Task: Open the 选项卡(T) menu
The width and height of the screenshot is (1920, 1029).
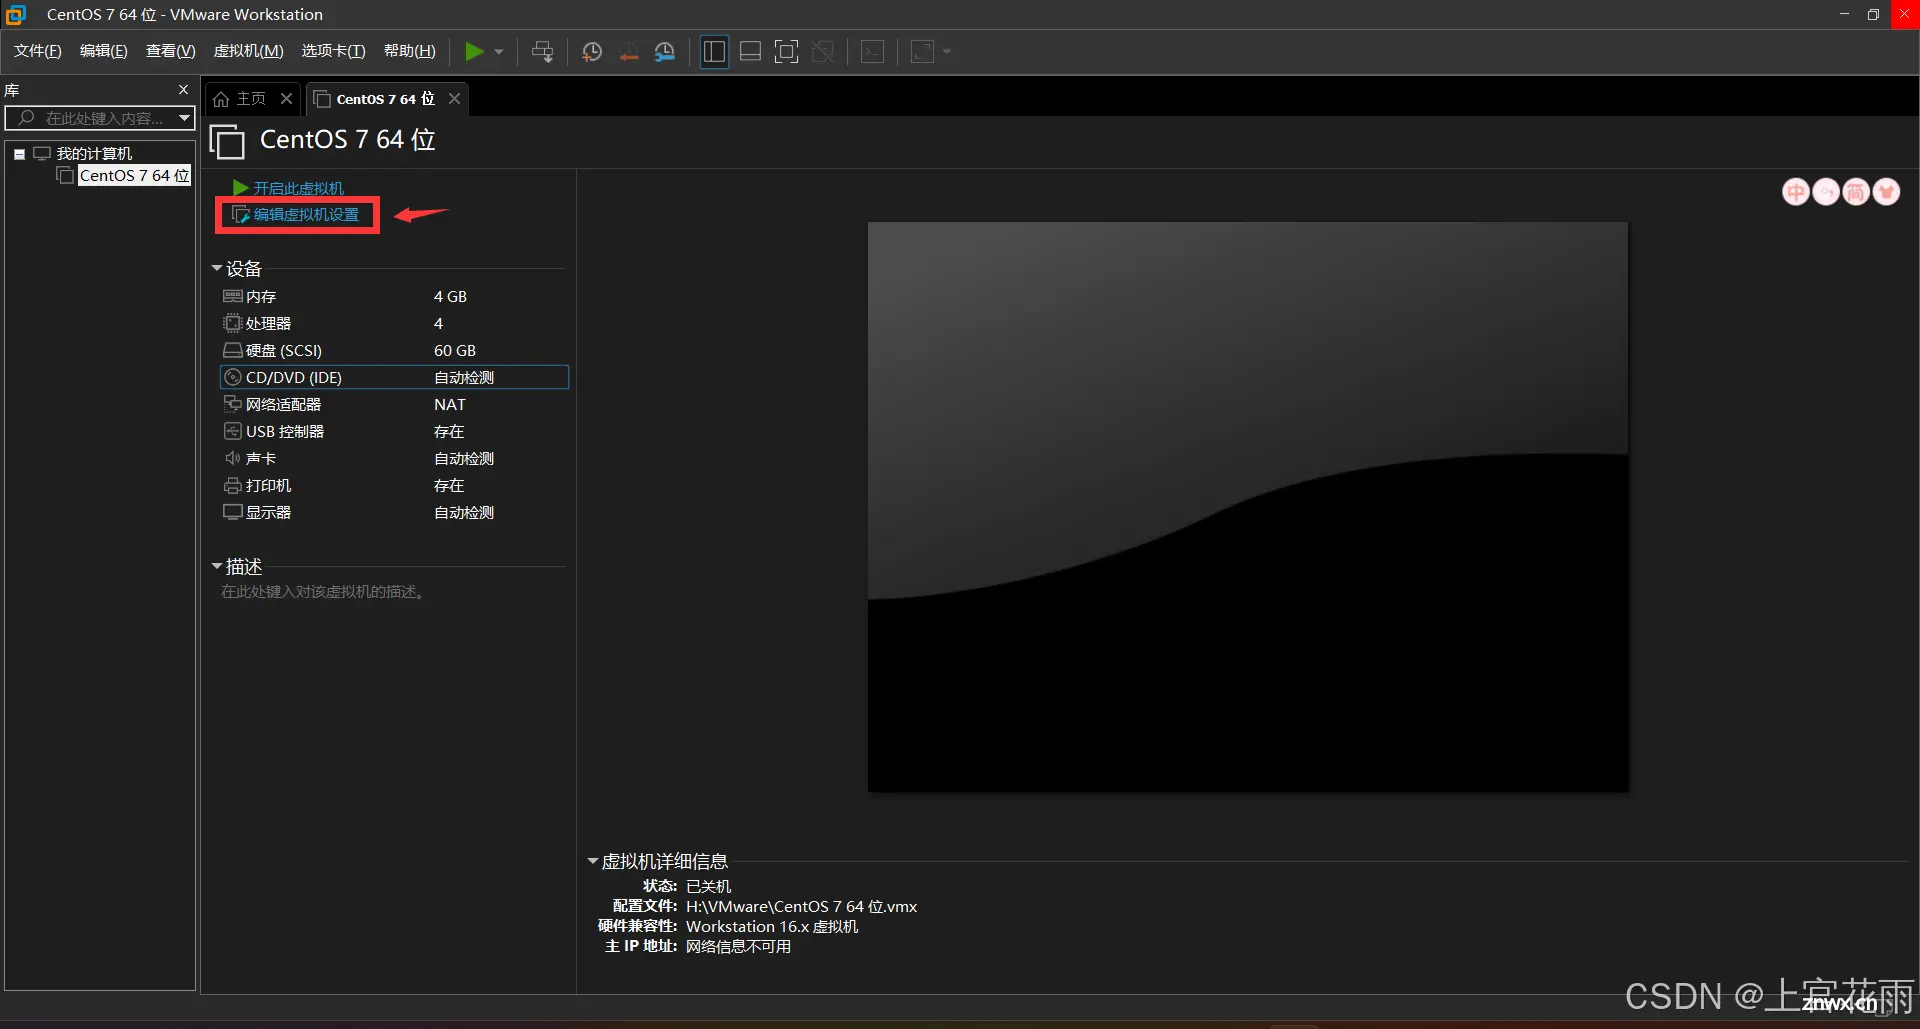Action: click(x=333, y=51)
